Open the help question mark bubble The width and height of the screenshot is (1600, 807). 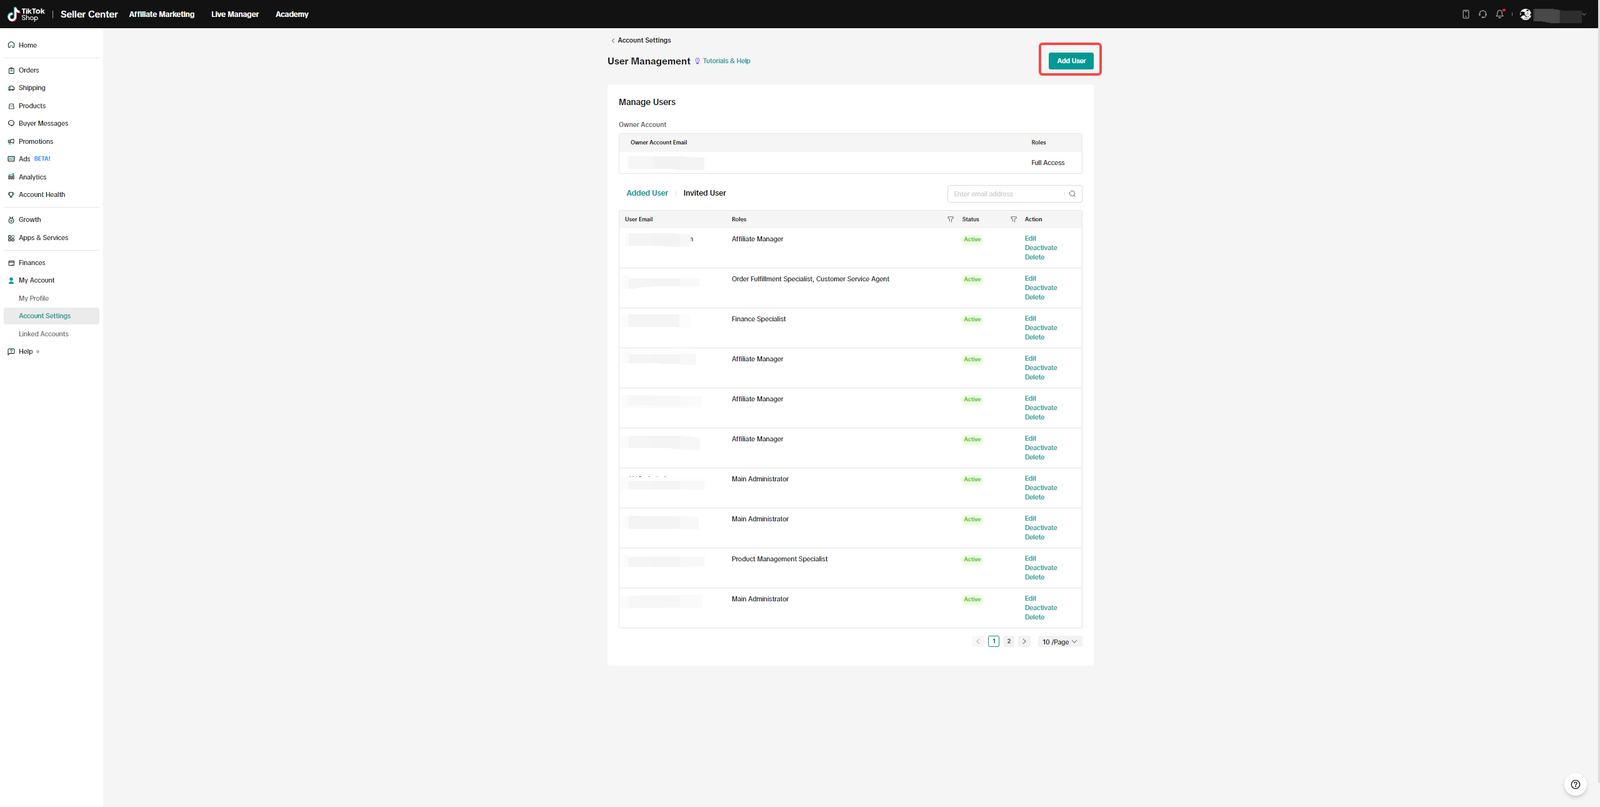[1575, 785]
